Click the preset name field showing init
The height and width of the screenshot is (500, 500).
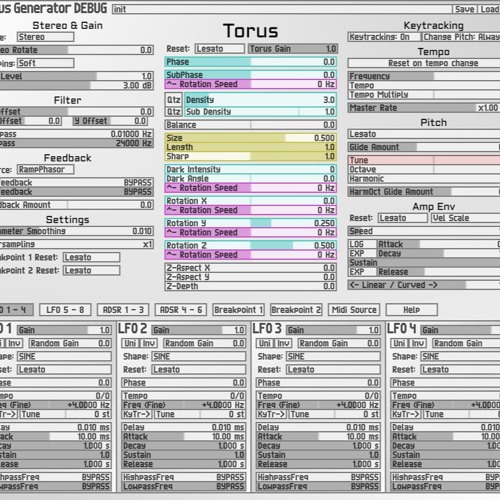point(281,9)
